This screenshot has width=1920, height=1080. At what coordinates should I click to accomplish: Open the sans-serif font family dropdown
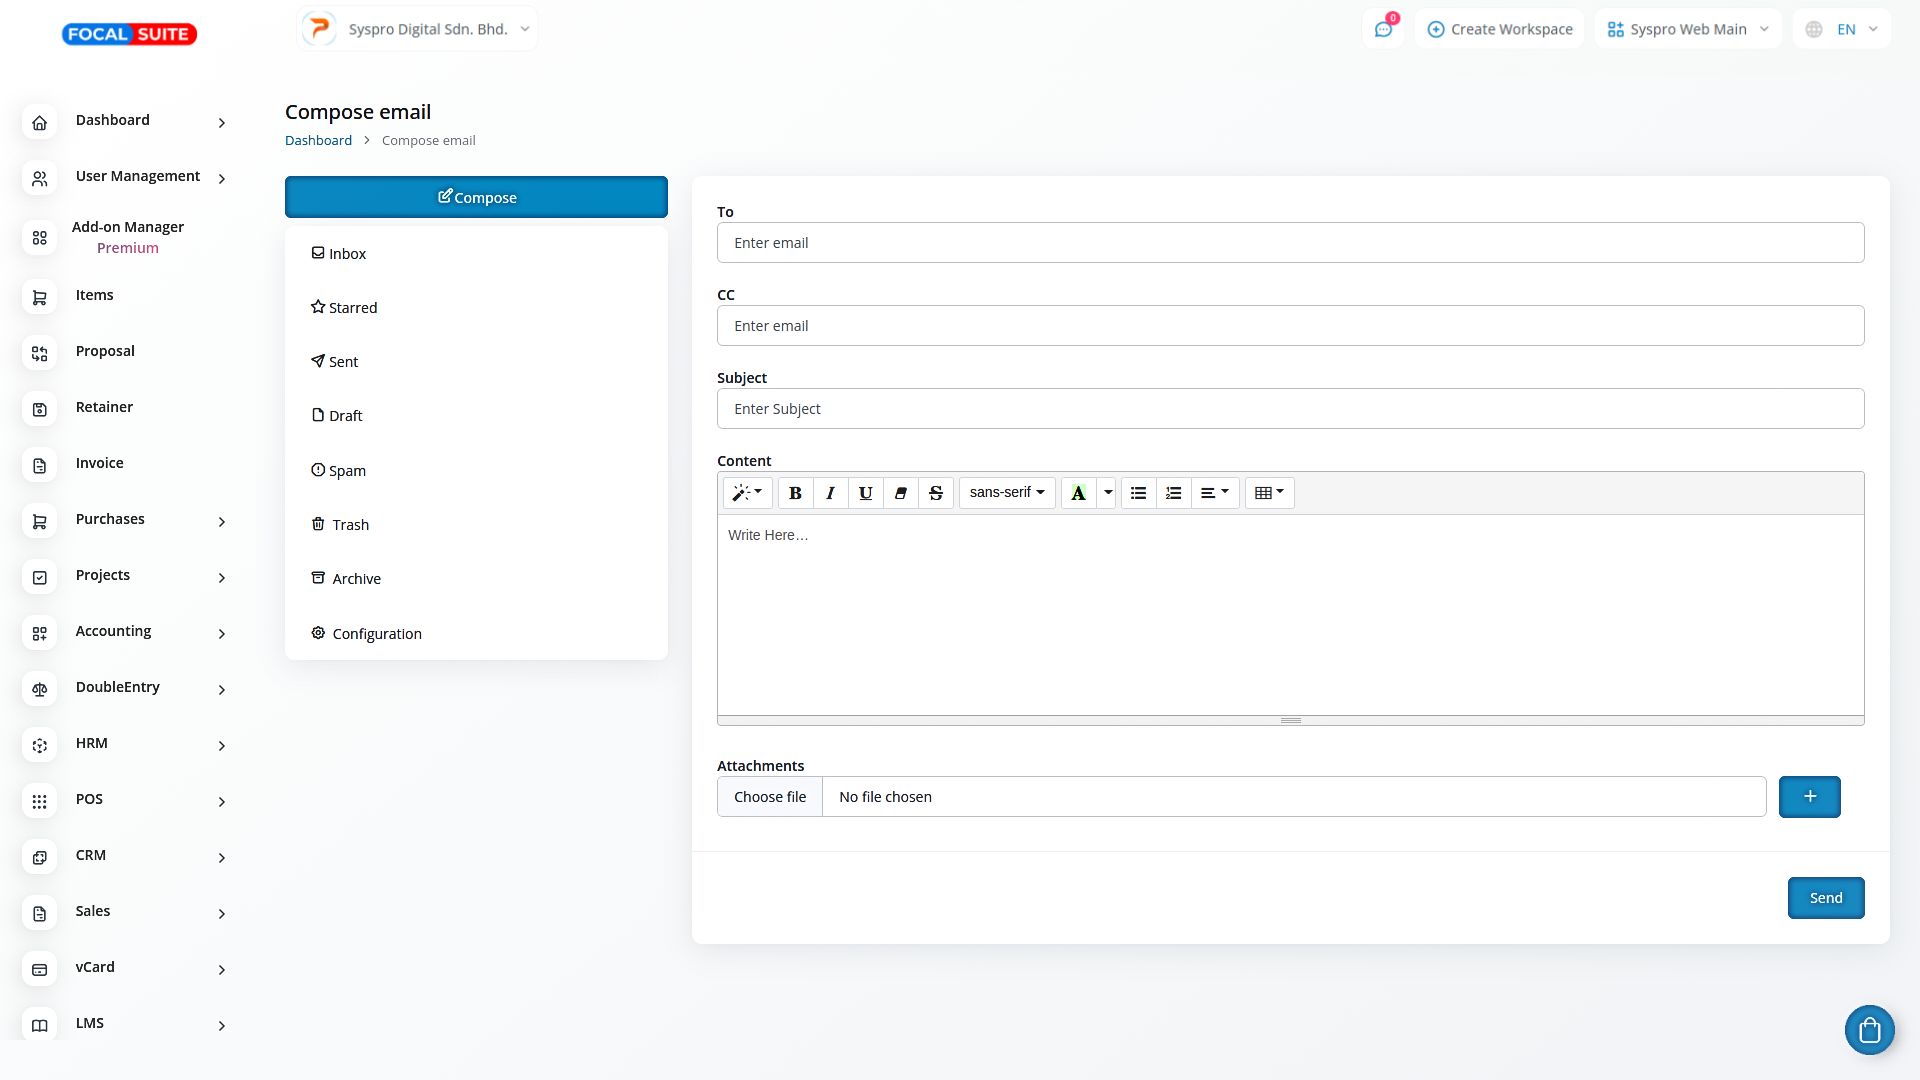(x=1006, y=493)
